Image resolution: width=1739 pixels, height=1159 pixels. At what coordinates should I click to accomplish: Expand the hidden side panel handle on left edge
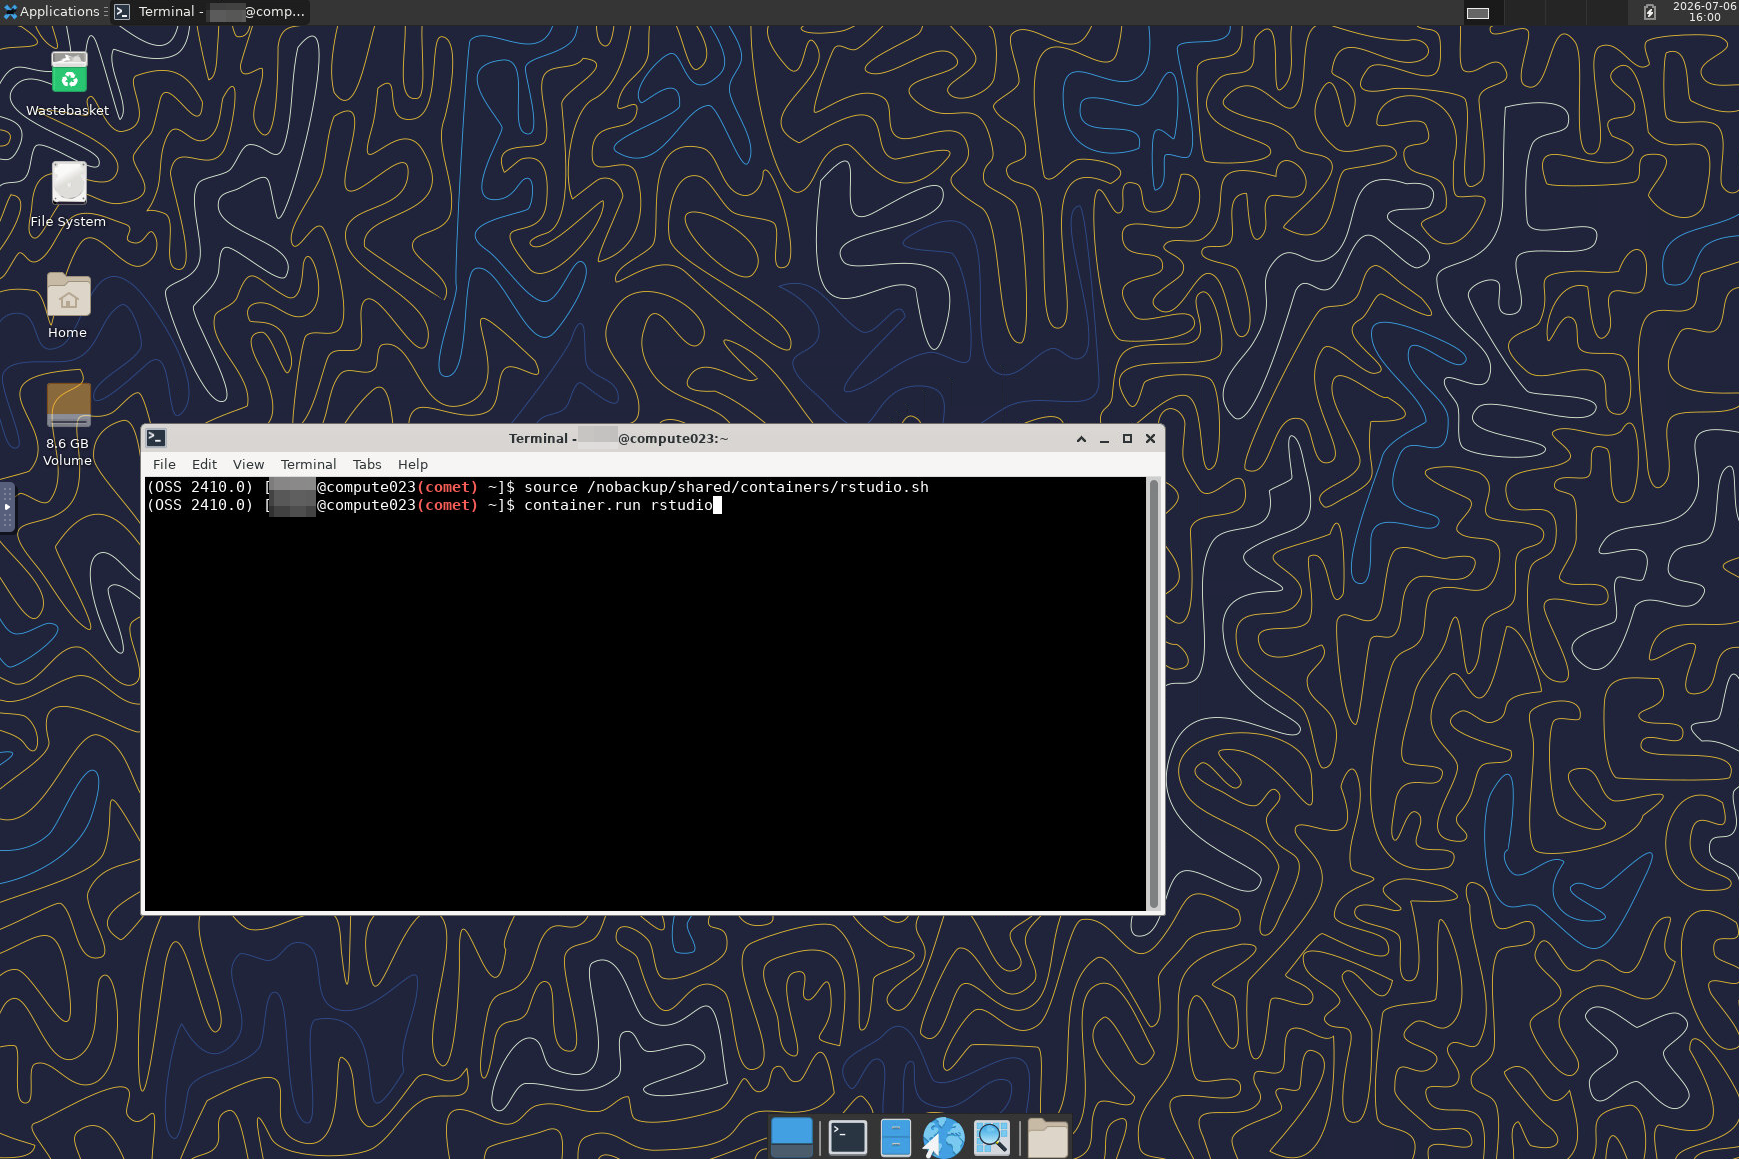tap(7, 507)
